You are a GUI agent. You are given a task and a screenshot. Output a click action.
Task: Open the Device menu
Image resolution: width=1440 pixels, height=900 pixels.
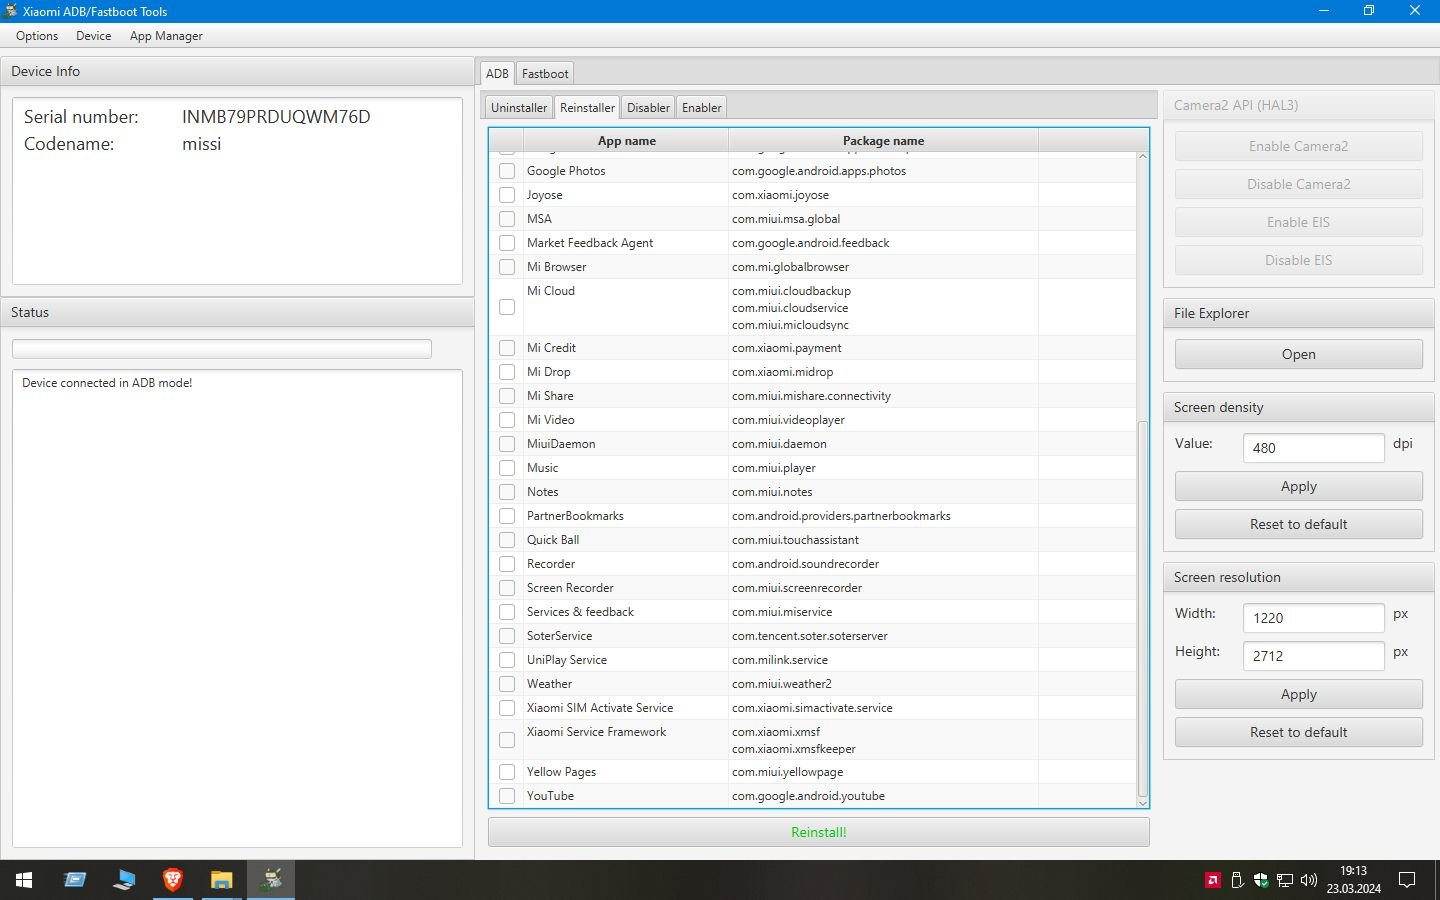click(94, 36)
